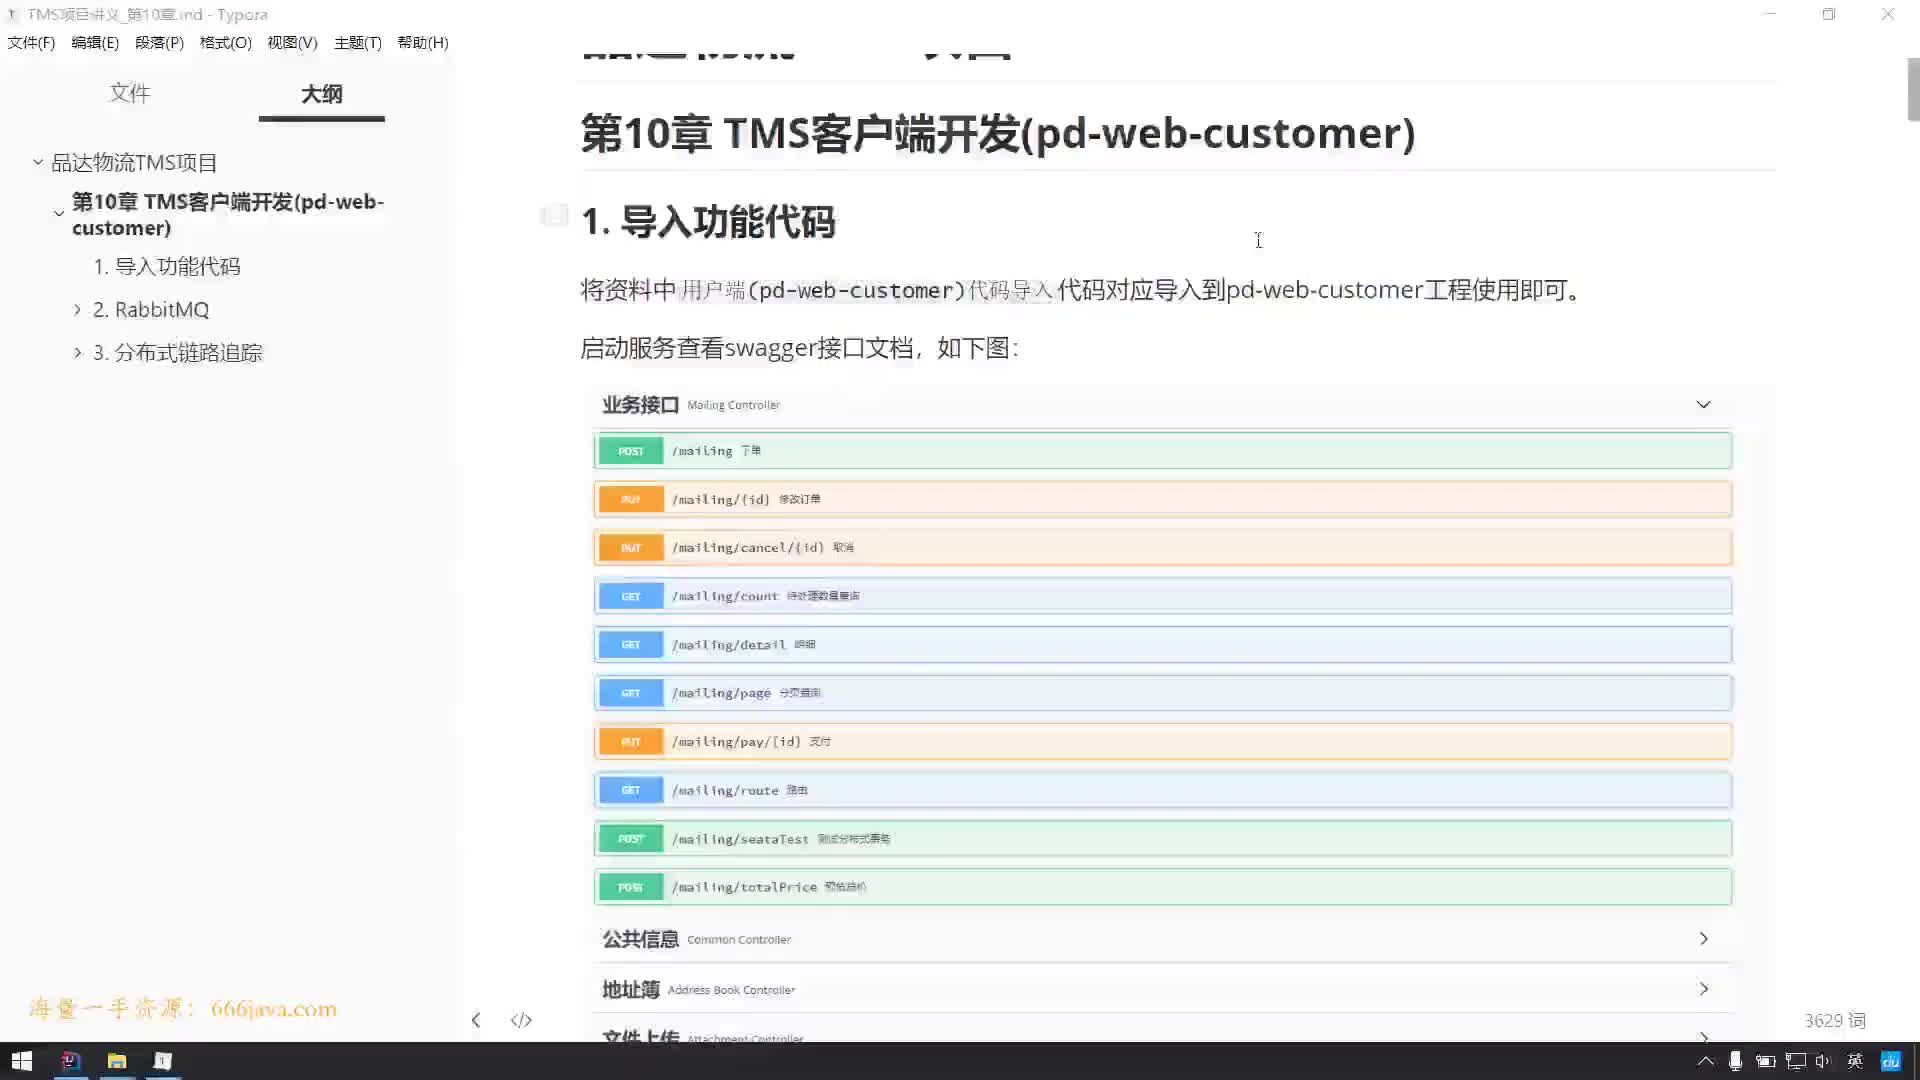Collapse the 品达物流TMS项目 outline node
This screenshot has width=1920, height=1080.
[x=38, y=161]
